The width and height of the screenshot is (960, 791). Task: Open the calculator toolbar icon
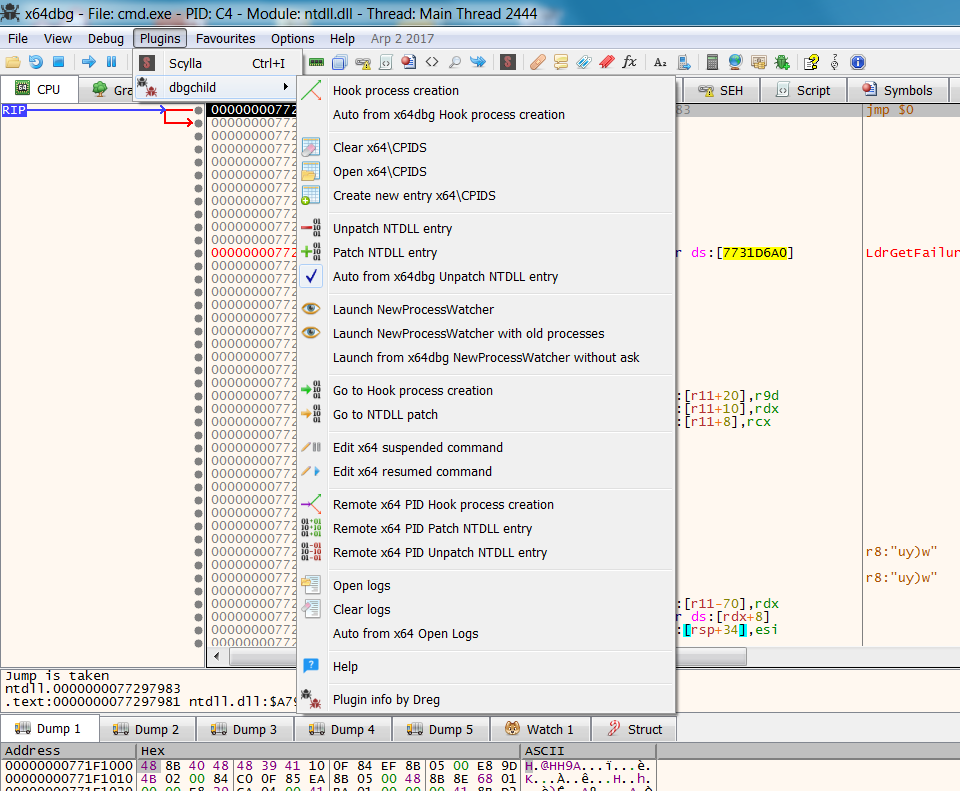(x=712, y=62)
